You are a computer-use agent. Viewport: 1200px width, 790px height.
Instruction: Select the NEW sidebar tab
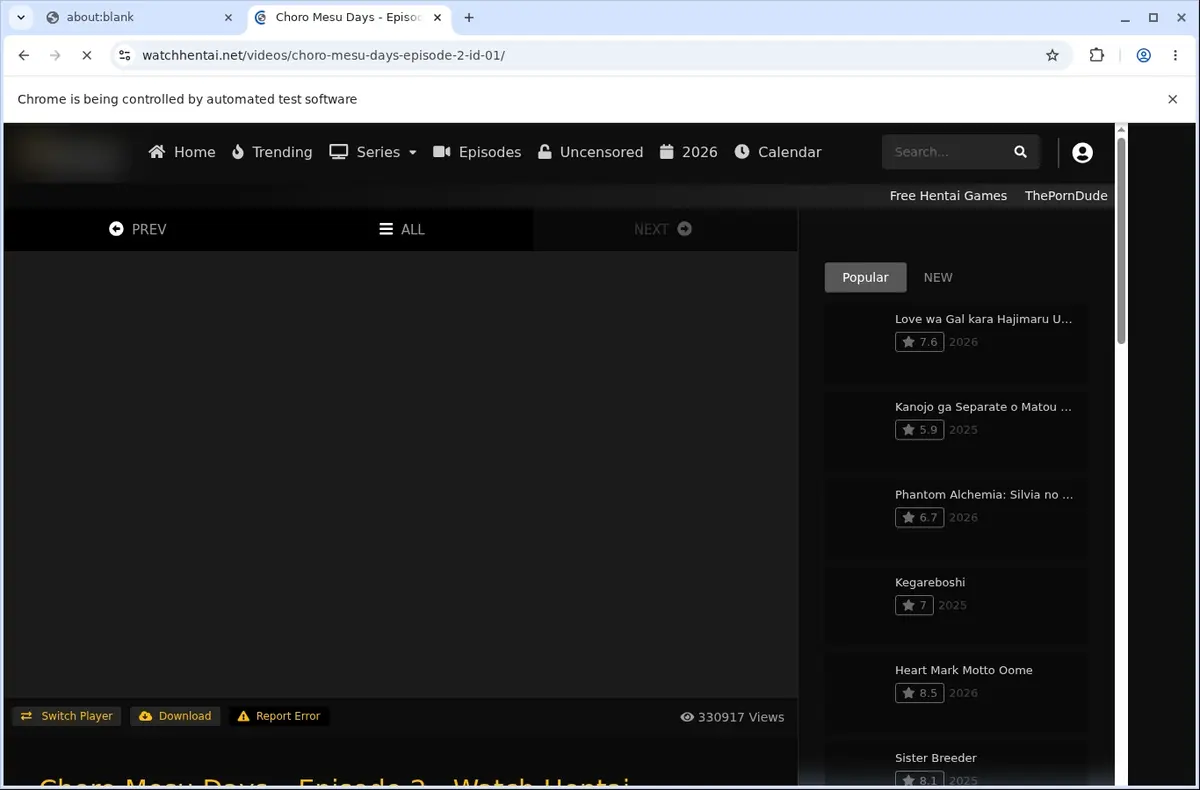pos(938,277)
